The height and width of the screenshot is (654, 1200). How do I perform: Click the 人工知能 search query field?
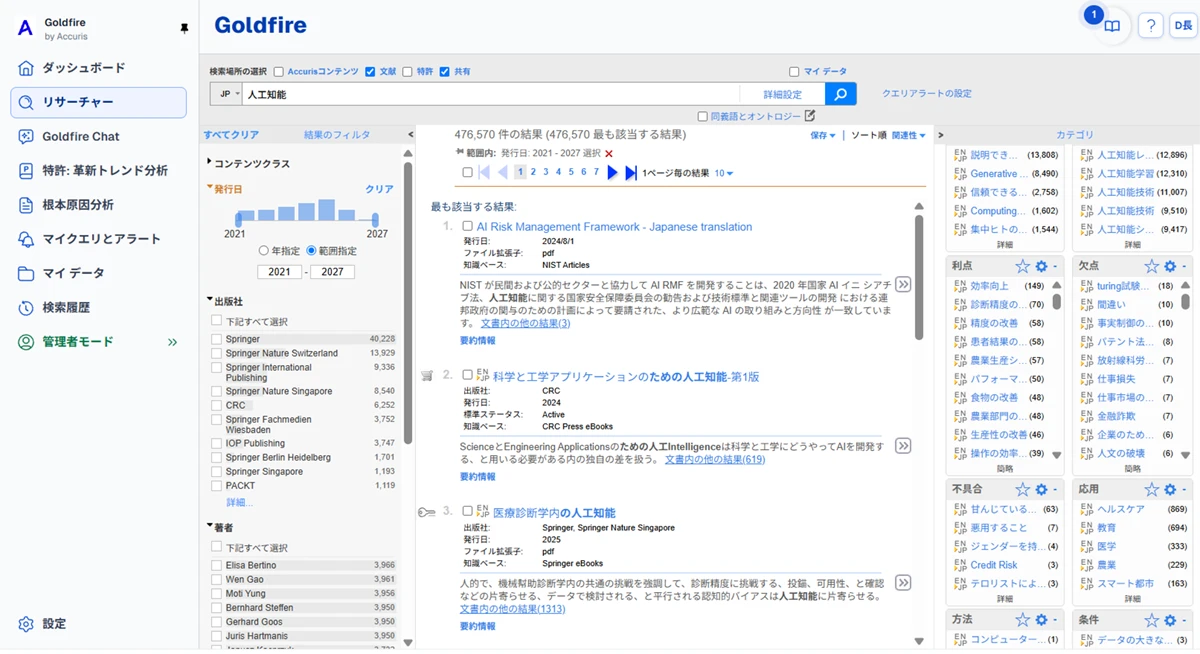click(490, 94)
